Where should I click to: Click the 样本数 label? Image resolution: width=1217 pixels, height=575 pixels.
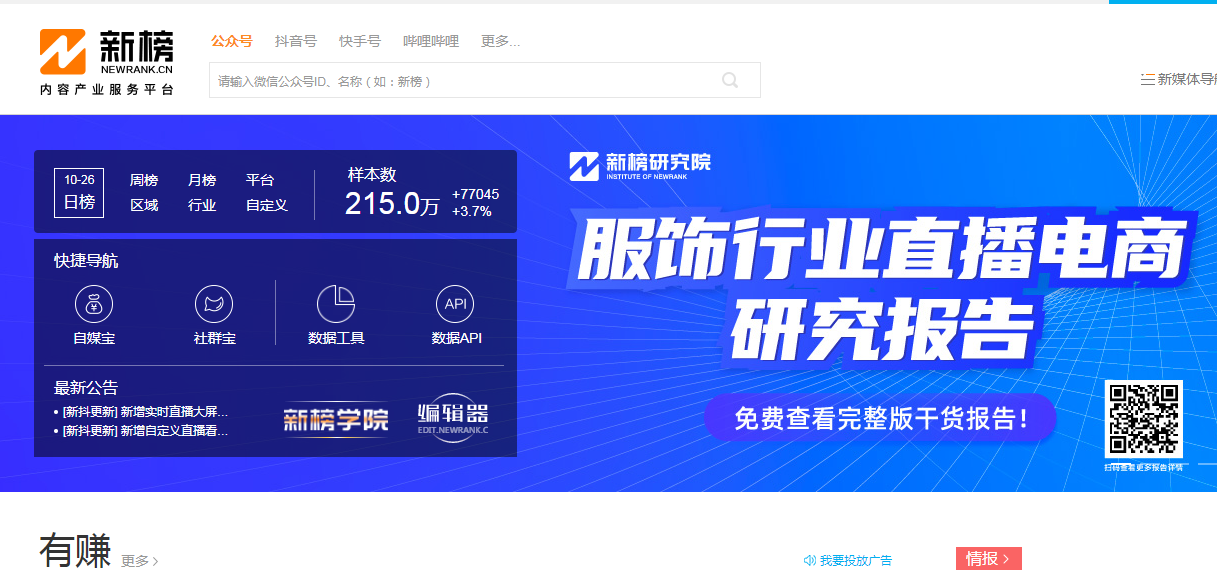(x=372, y=174)
